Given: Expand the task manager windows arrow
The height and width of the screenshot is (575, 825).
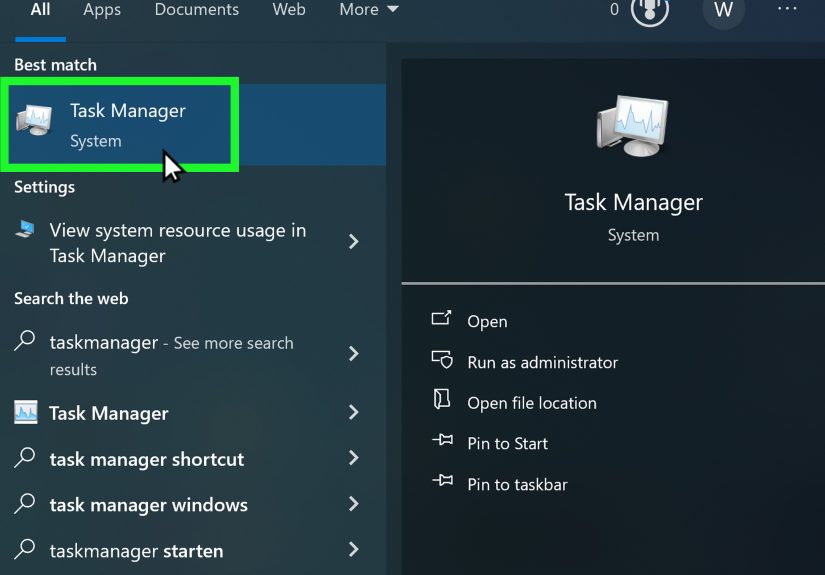Looking at the screenshot, I should (354, 504).
